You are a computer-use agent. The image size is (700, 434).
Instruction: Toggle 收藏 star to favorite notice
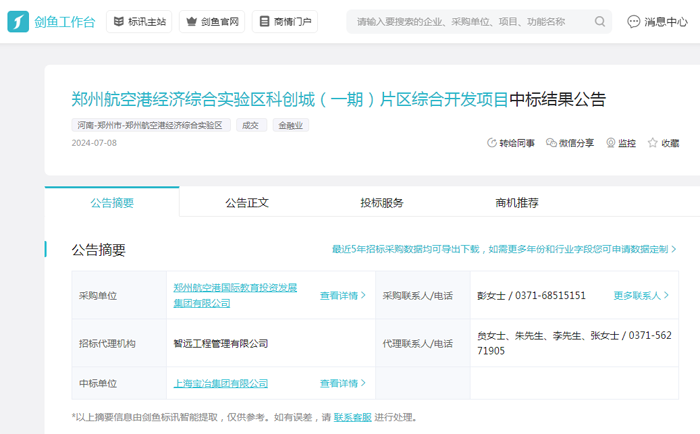click(x=653, y=143)
